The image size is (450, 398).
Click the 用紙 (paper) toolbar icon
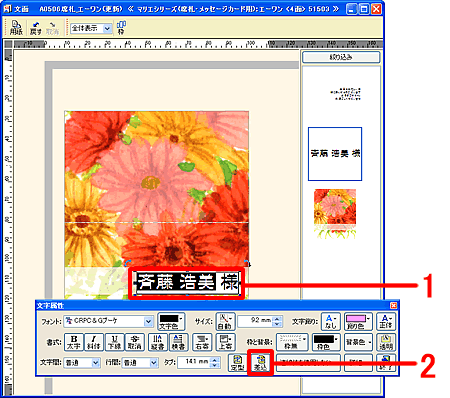[x=16, y=27]
